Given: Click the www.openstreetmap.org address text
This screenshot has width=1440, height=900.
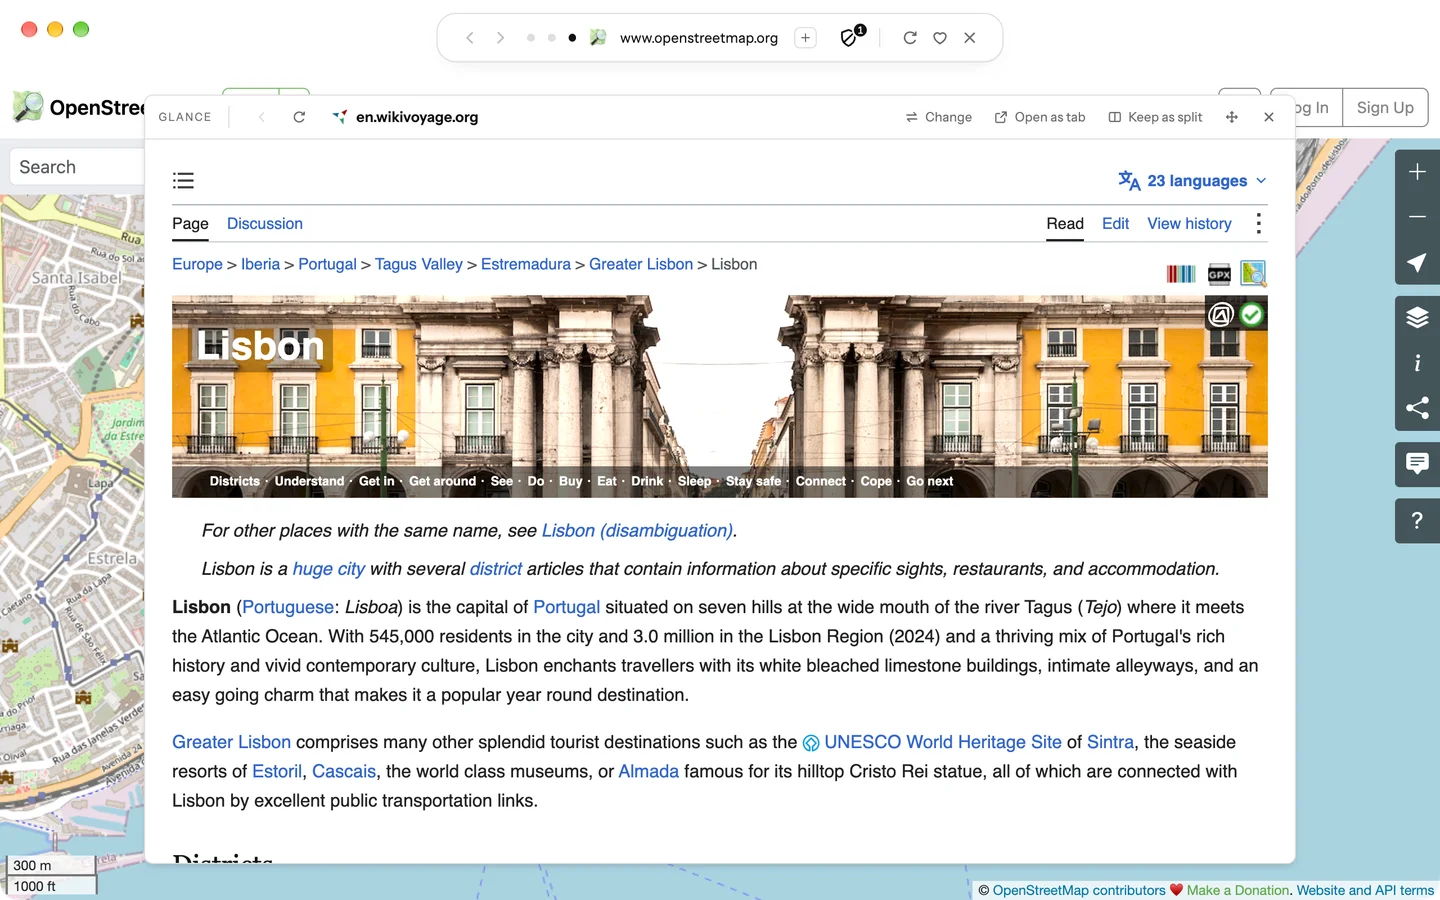Looking at the screenshot, I should (699, 38).
